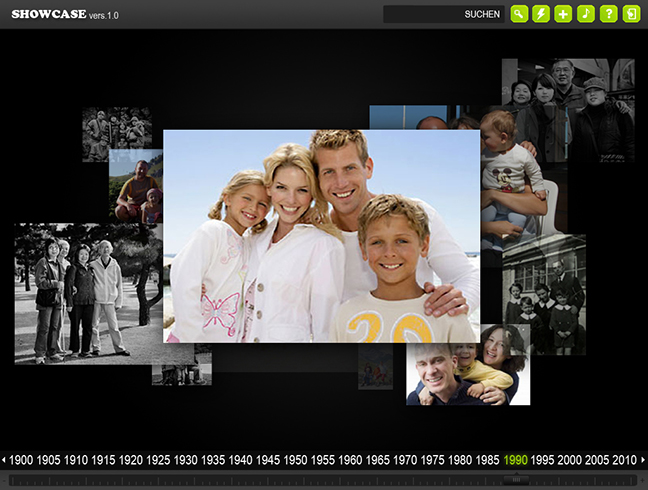The height and width of the screenshot is (490, 648).
Task: Click the timeline scrollbar handle
Action: 516,480
